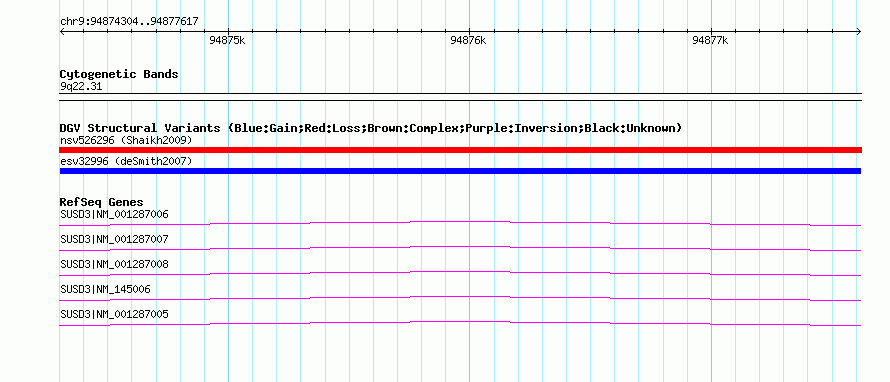This screenshot has height=382, width=890.
Task: Click the 94875k ruler tick label
Action: [x=227, y=40]
